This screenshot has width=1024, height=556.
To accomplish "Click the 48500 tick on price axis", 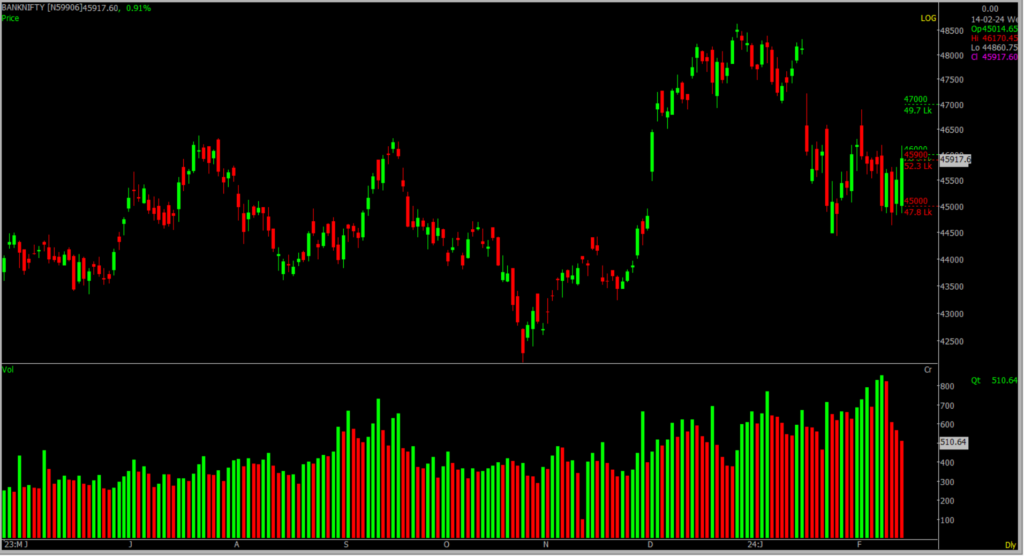I will click(x=951, y=30).
